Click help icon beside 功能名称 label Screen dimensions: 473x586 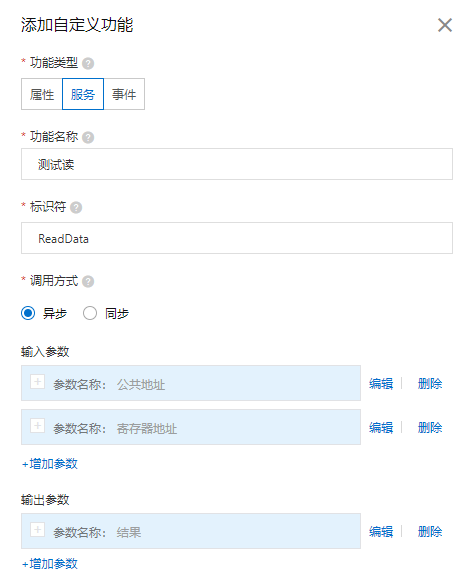(88, 138)
